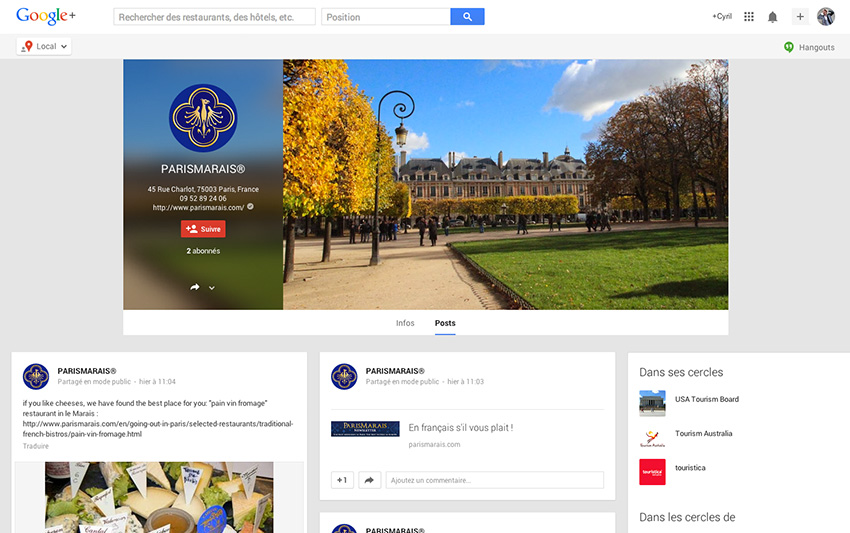Translate the post with Traduire
Screen dimensions: 850x533
pyautogui.click(x=36, y=446)
